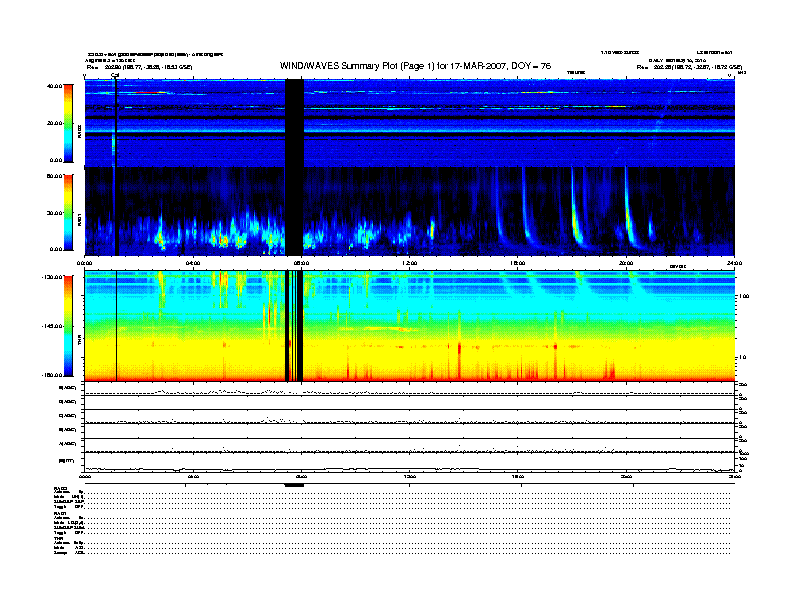This screenshot has width=792, height=612.
Task: Click the vertical TNR axis label
Action: click(79, 342)
